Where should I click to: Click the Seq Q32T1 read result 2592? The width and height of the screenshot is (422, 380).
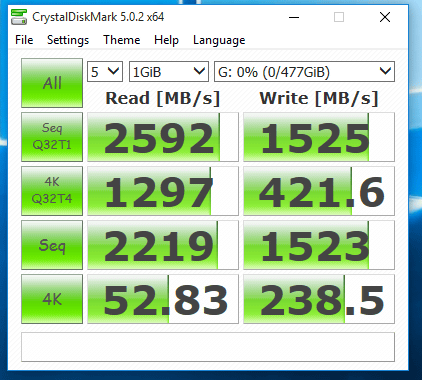click(x=163, y=137)
